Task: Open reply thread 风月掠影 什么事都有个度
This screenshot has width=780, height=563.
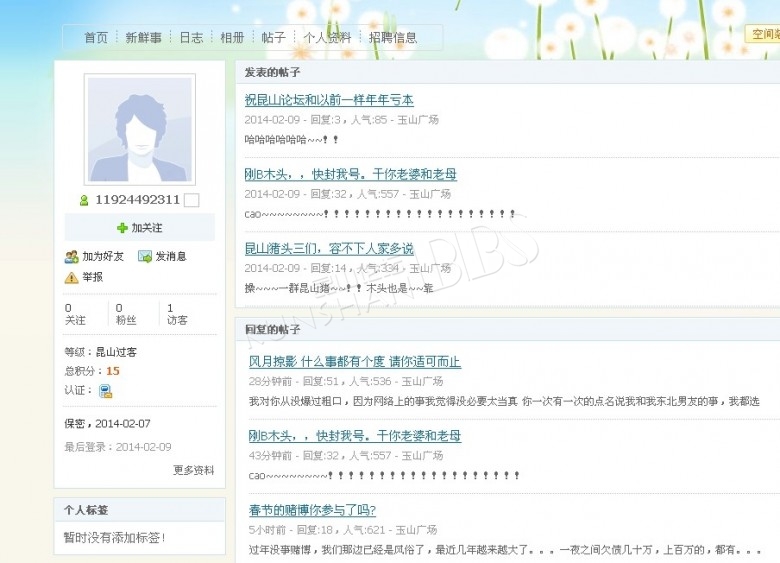Action: click(x=355, y=362)
